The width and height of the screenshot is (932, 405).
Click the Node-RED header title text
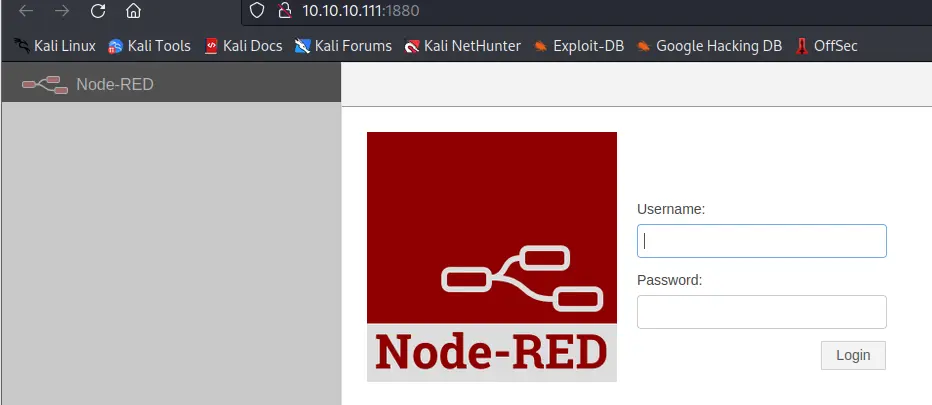coord(115,84)
